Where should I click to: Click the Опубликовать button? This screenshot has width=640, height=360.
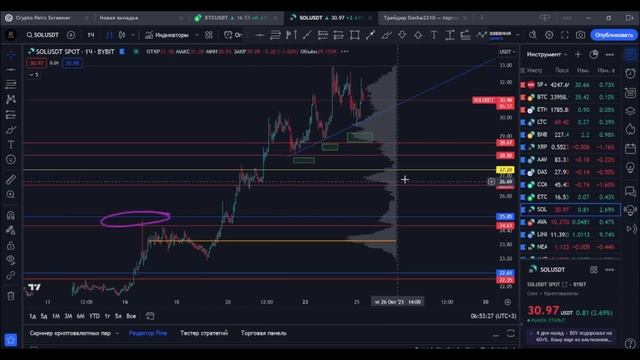pyautogui.click(x=613, y=35)
